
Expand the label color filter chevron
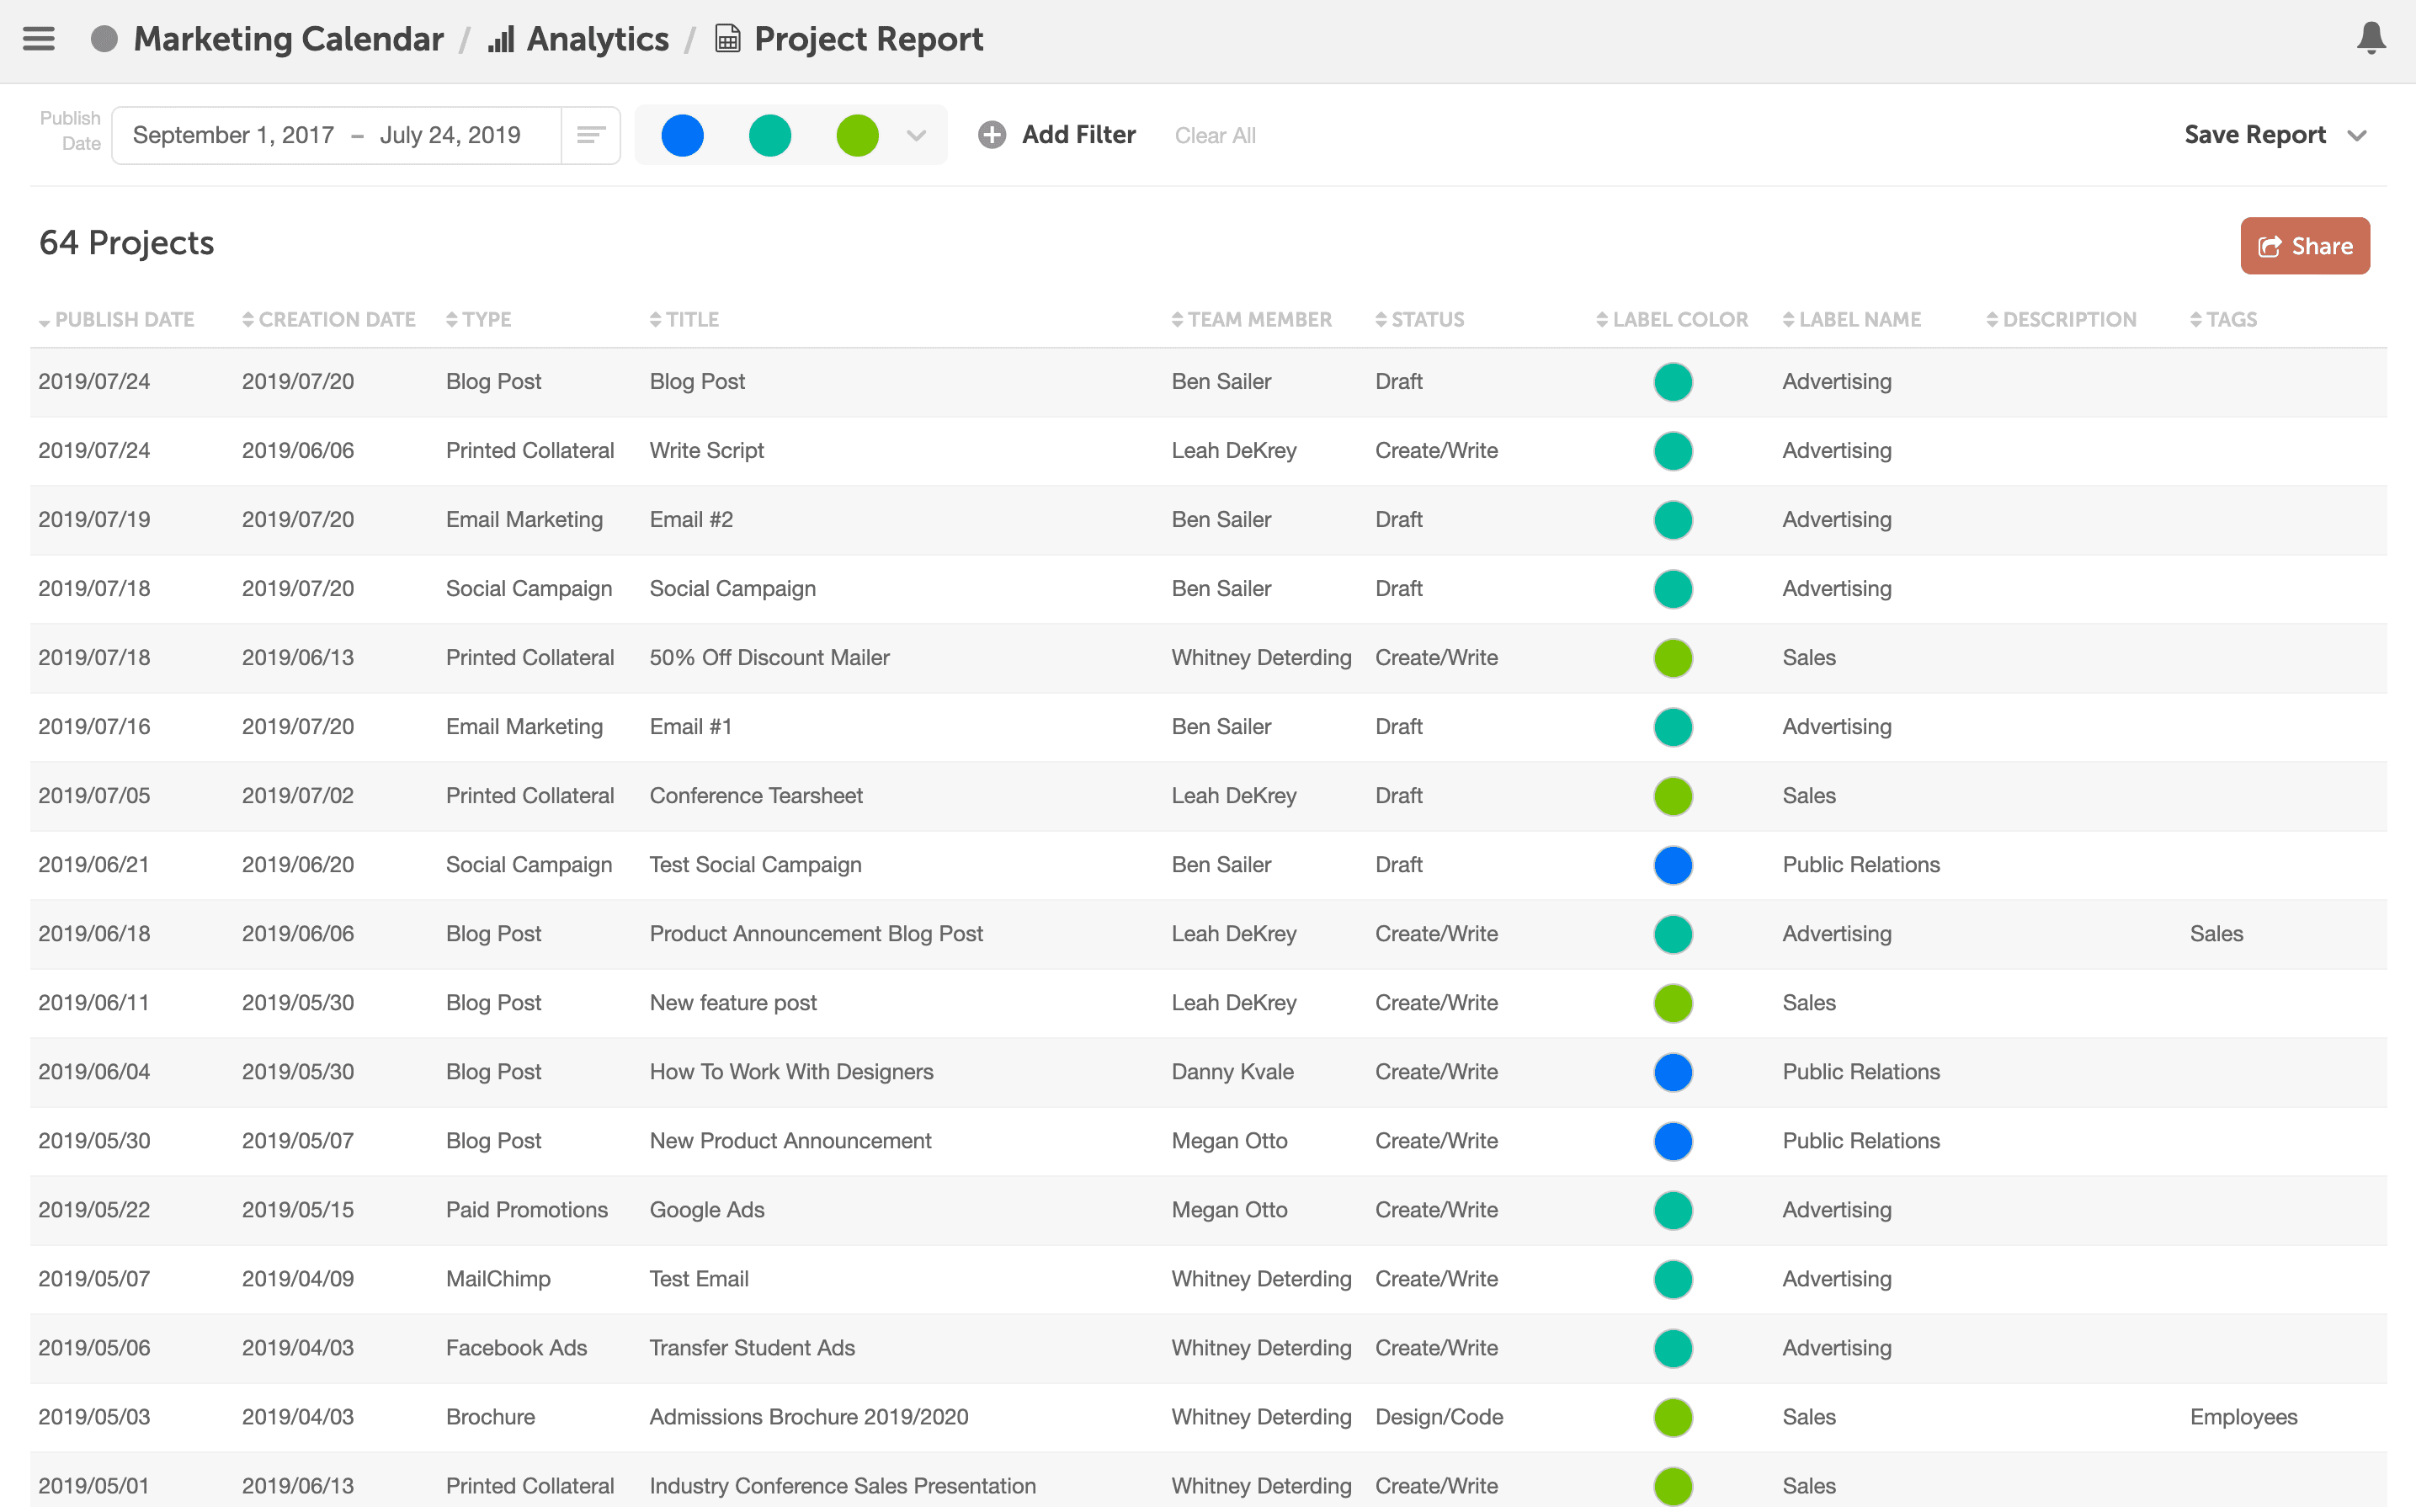click(x=916, y=135)
